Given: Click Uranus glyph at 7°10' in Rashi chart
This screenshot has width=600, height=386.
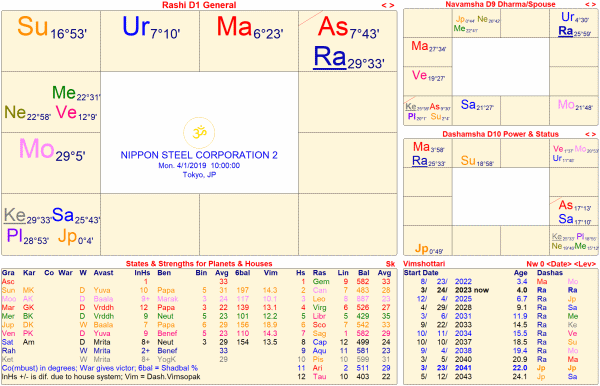Looking at the screenshot, I should pos(136,27).
